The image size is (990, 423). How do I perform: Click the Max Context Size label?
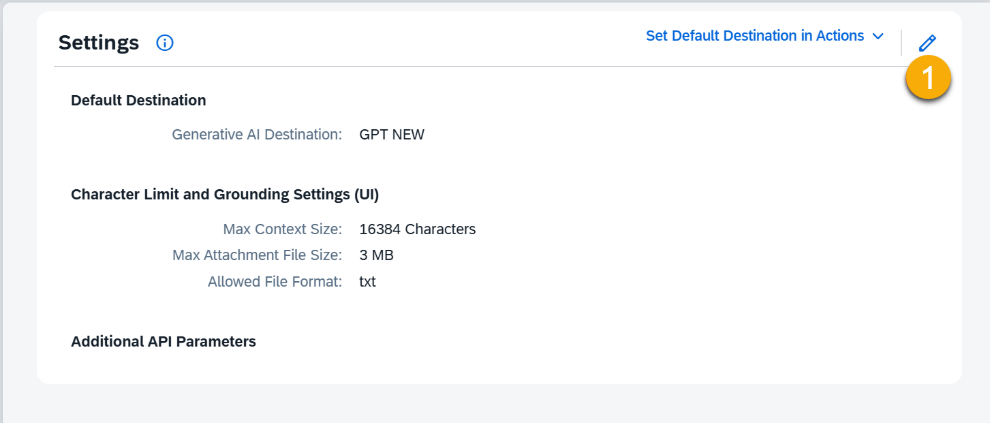[282, 229]
